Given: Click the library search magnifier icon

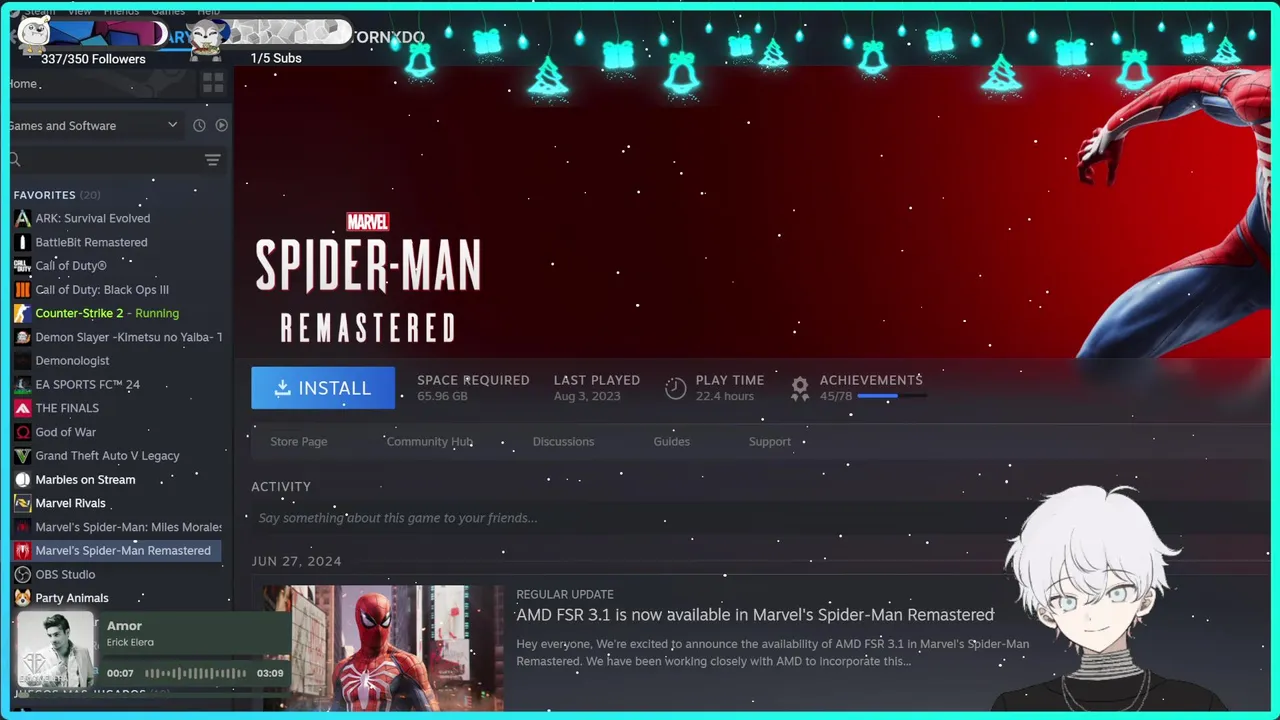Looking at the screenshot, I should click(14, 160).
